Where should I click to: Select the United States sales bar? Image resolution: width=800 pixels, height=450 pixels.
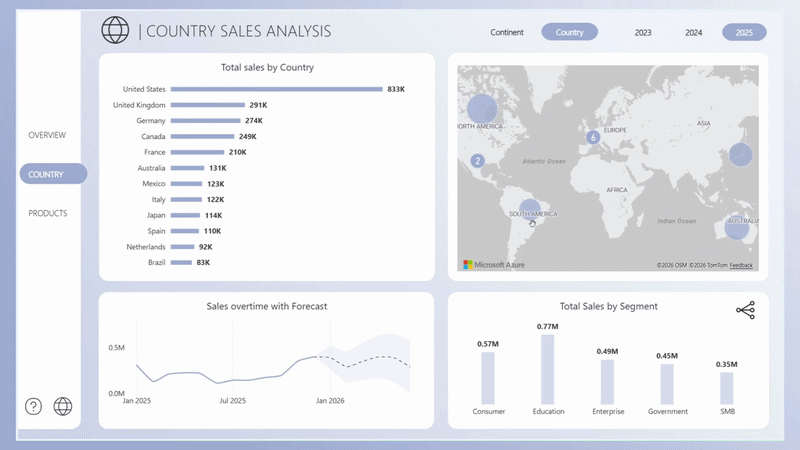pos(276,89)
